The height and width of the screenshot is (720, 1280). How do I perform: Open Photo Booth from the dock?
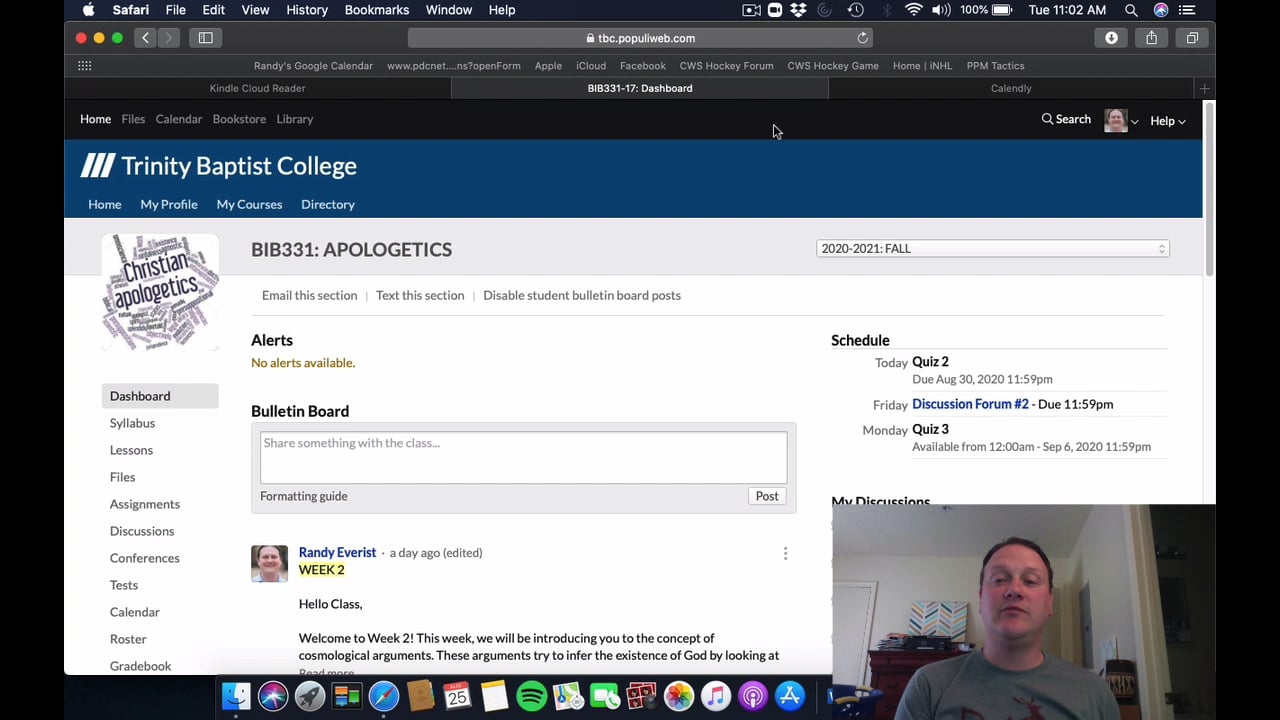coord(642,695)
